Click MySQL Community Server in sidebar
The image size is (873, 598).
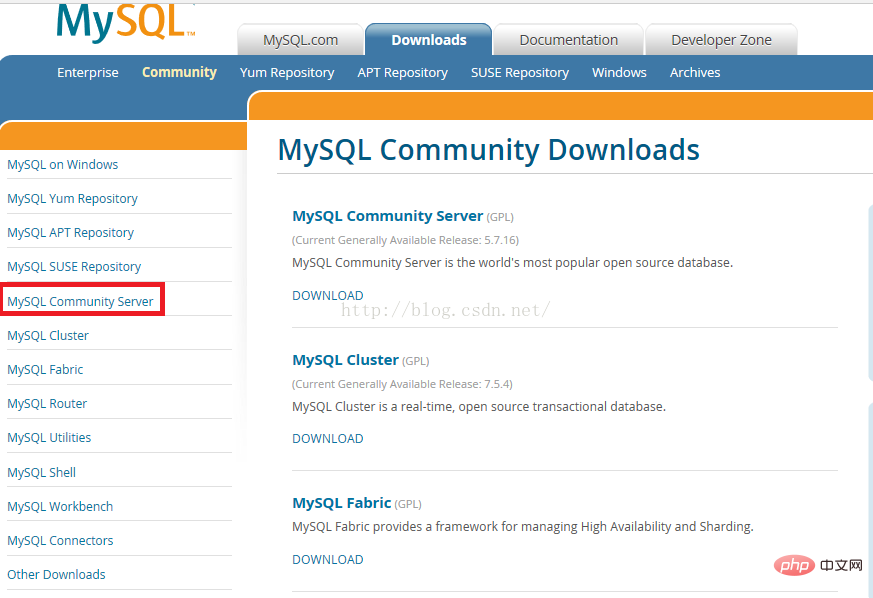[80, 301]
